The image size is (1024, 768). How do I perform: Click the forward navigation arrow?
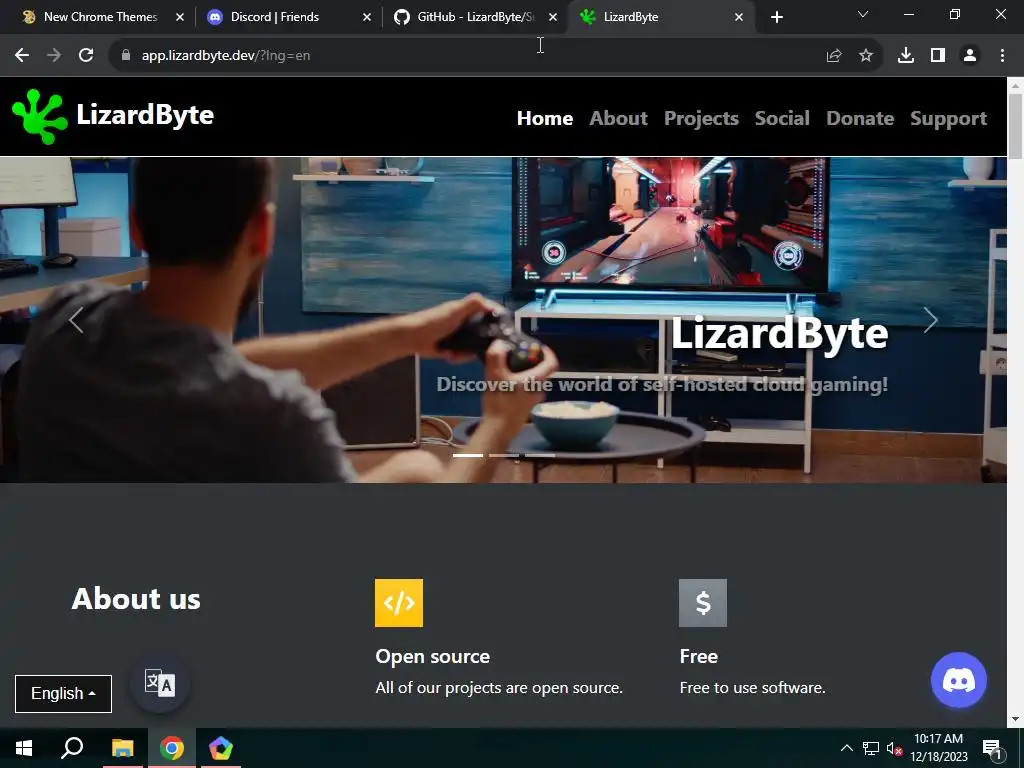54,56
